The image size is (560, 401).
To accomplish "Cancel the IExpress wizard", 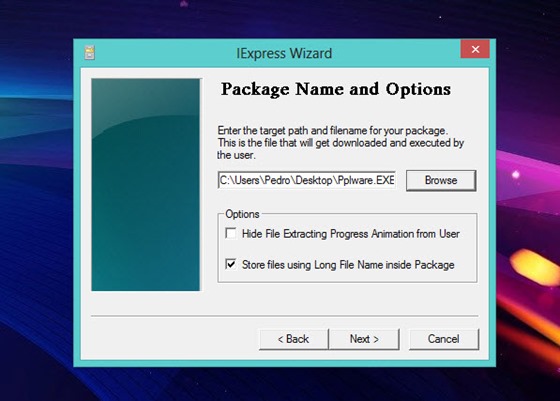I will point(443,339).
